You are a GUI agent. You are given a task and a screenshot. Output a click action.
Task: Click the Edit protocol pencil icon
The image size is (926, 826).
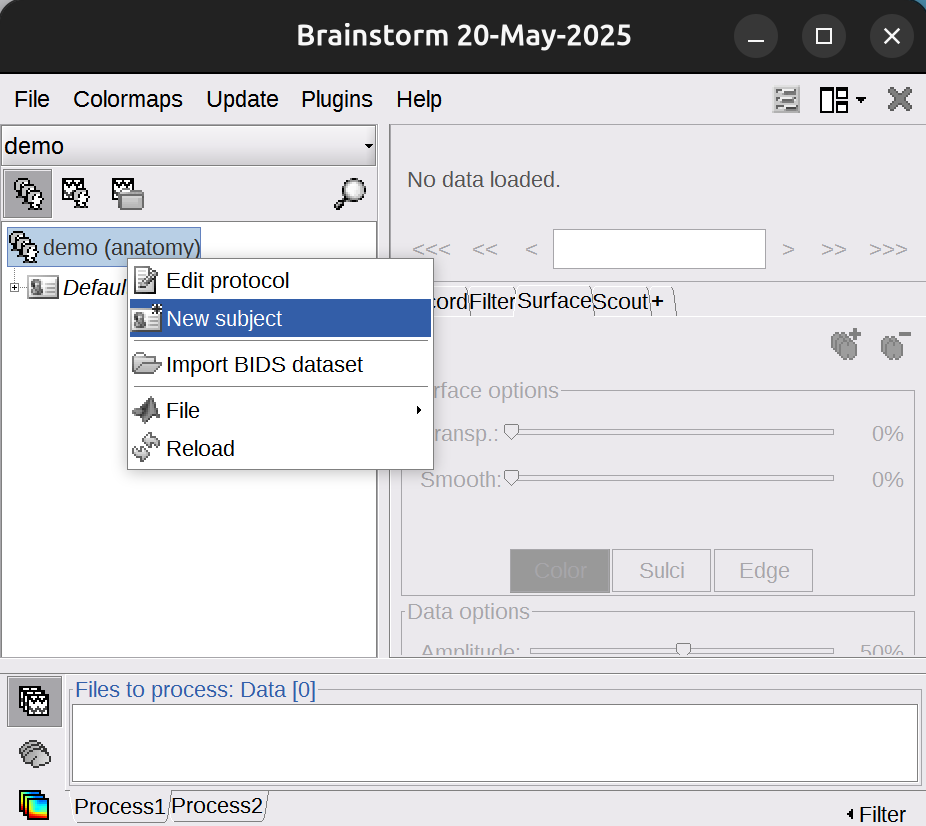tap(146, 280)
